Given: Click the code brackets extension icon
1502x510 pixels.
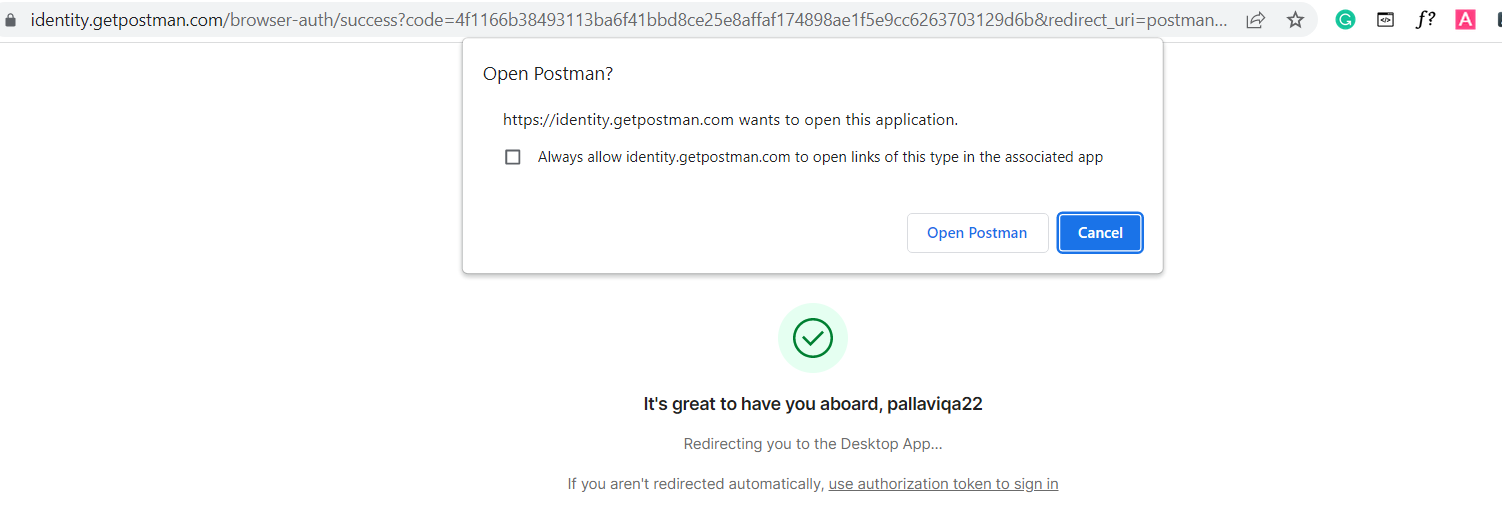Looking at the screenshot, I should click(1385, 19).
